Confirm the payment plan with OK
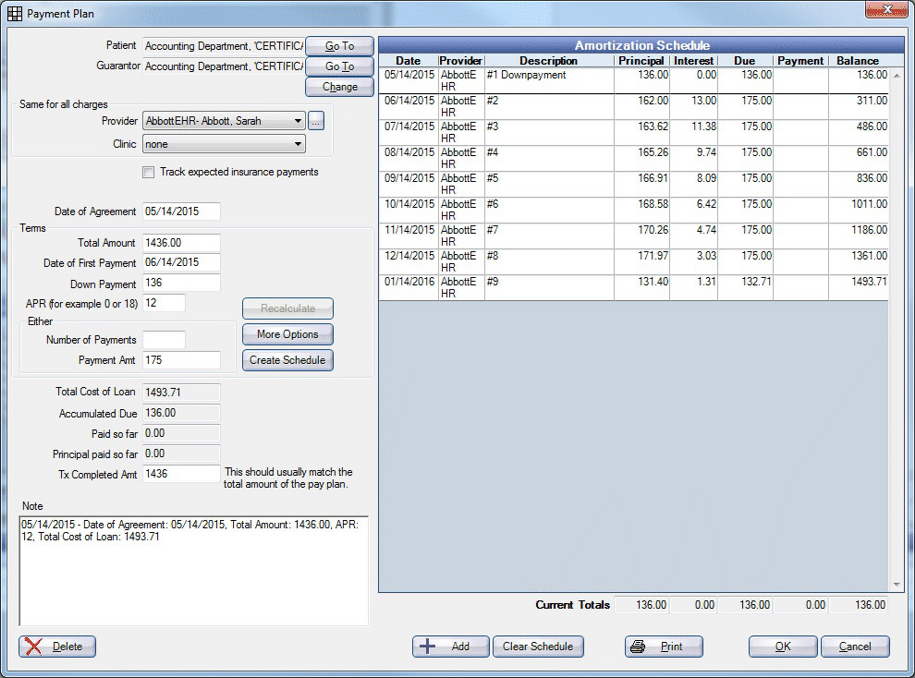Viewport: 915px width, 678px height. 782,646
